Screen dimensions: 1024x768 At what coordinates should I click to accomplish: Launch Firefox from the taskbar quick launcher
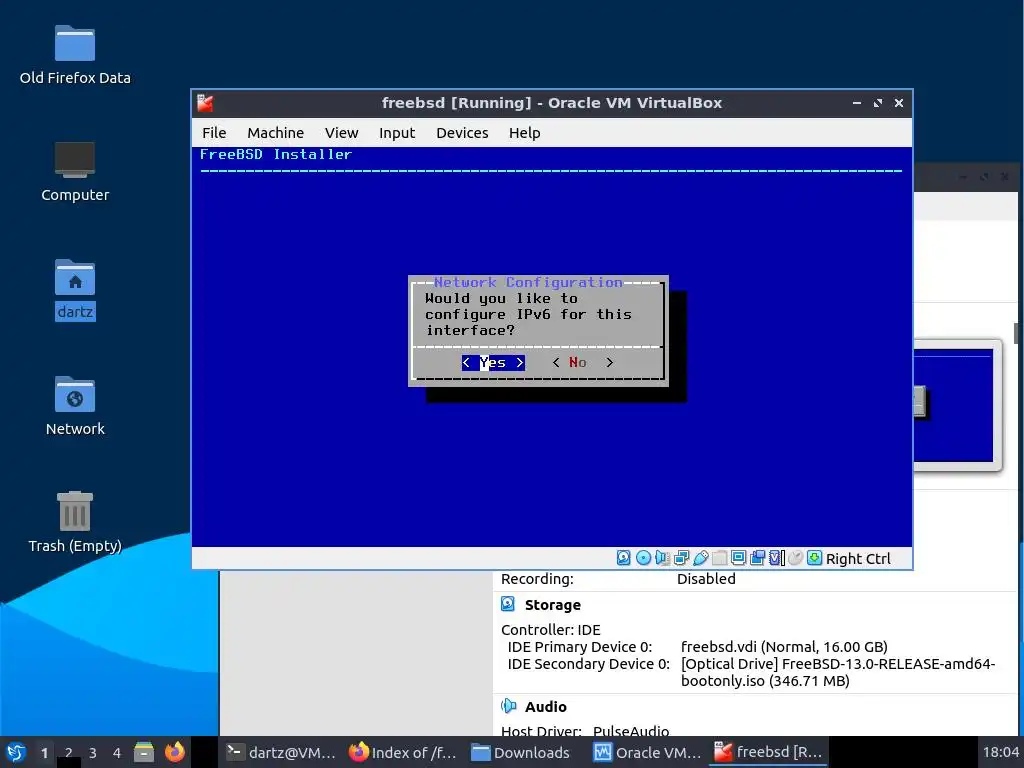174,752
